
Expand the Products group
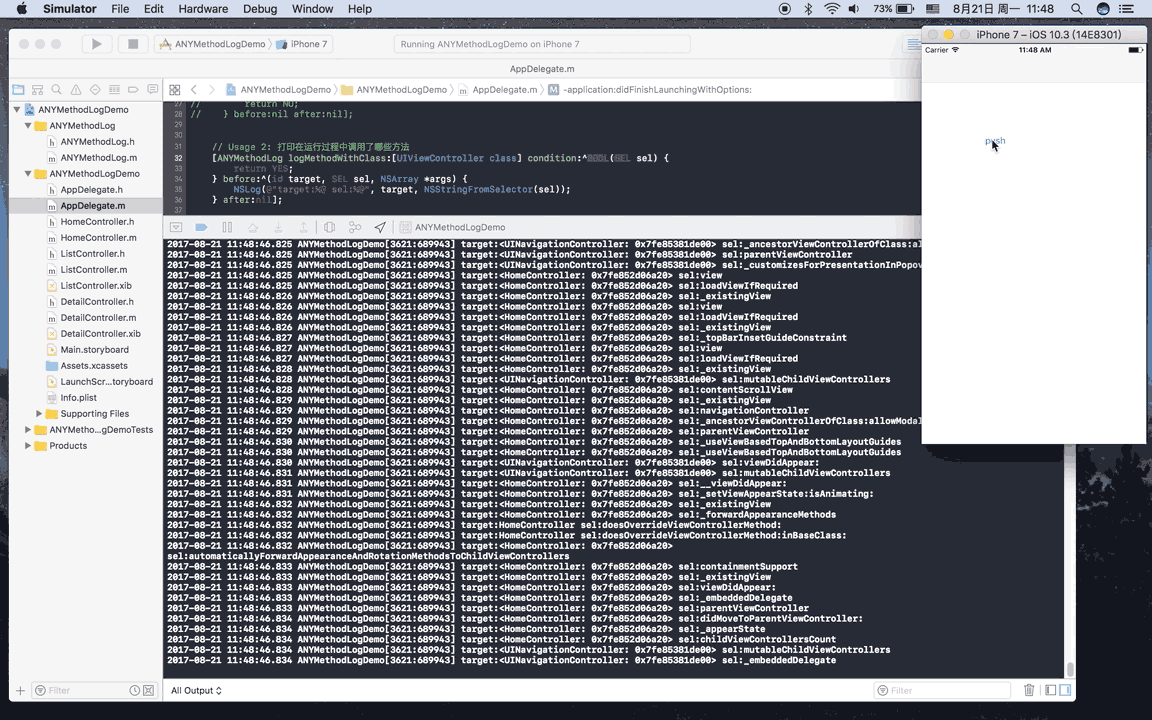tap(28, 446)
